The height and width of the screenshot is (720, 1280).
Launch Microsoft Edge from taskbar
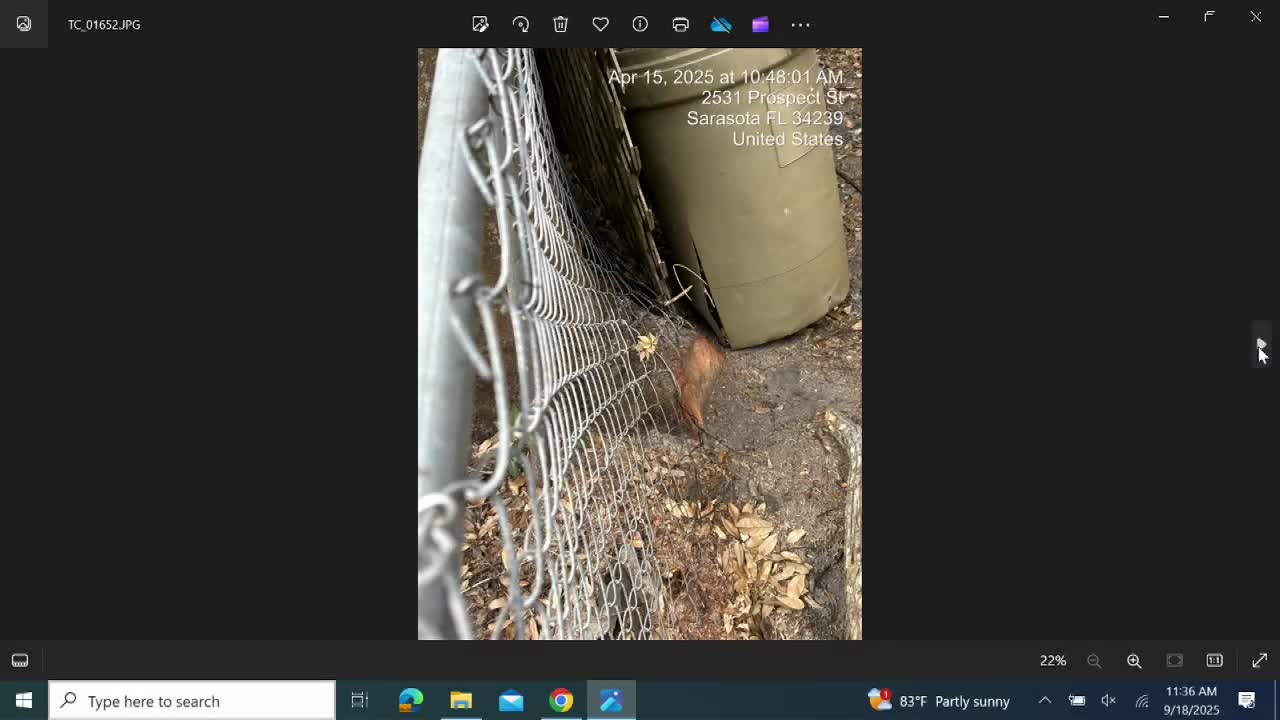tap(411, 700)
